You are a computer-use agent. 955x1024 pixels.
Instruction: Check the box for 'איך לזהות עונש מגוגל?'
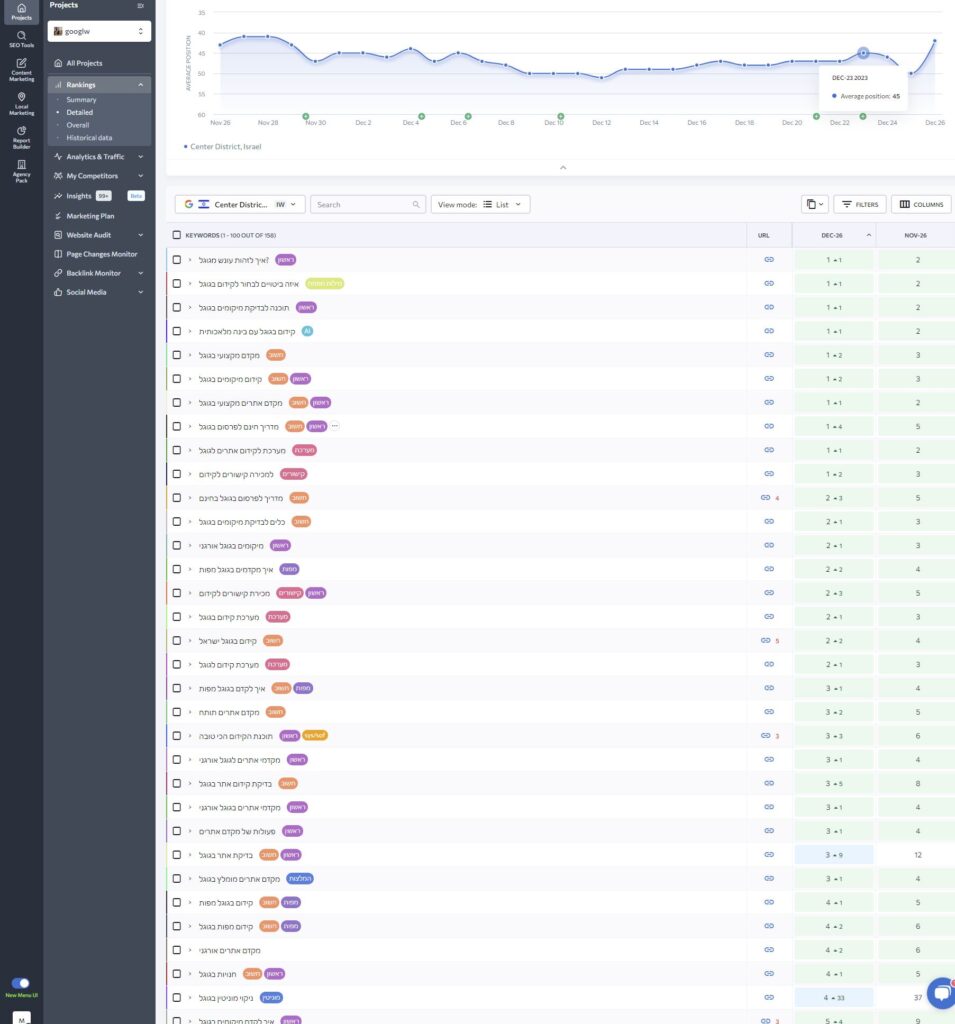click(176, 260)
